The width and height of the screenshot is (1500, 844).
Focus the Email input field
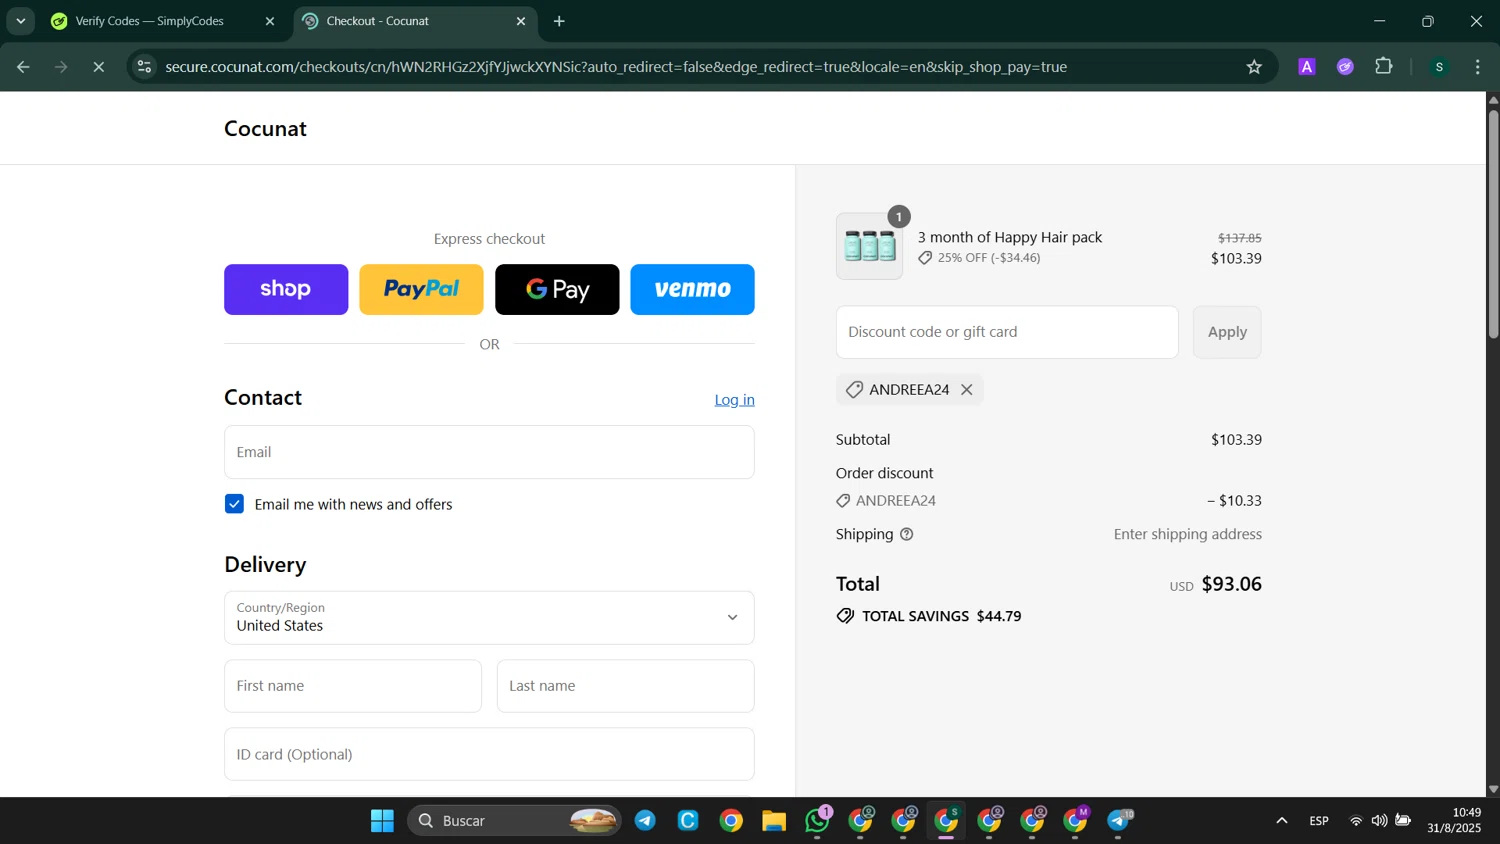(489, 452)
